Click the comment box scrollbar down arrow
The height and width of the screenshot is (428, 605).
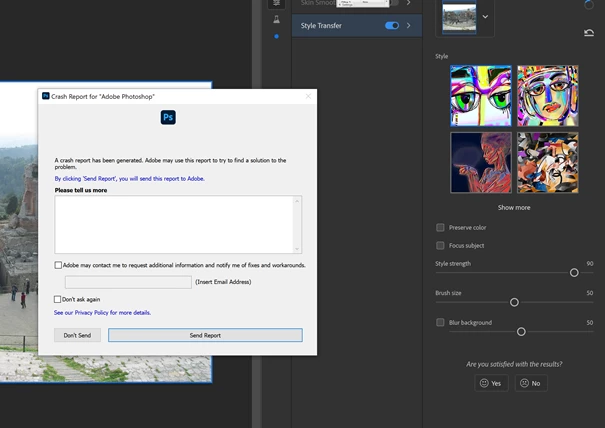(x=297, y=249)
